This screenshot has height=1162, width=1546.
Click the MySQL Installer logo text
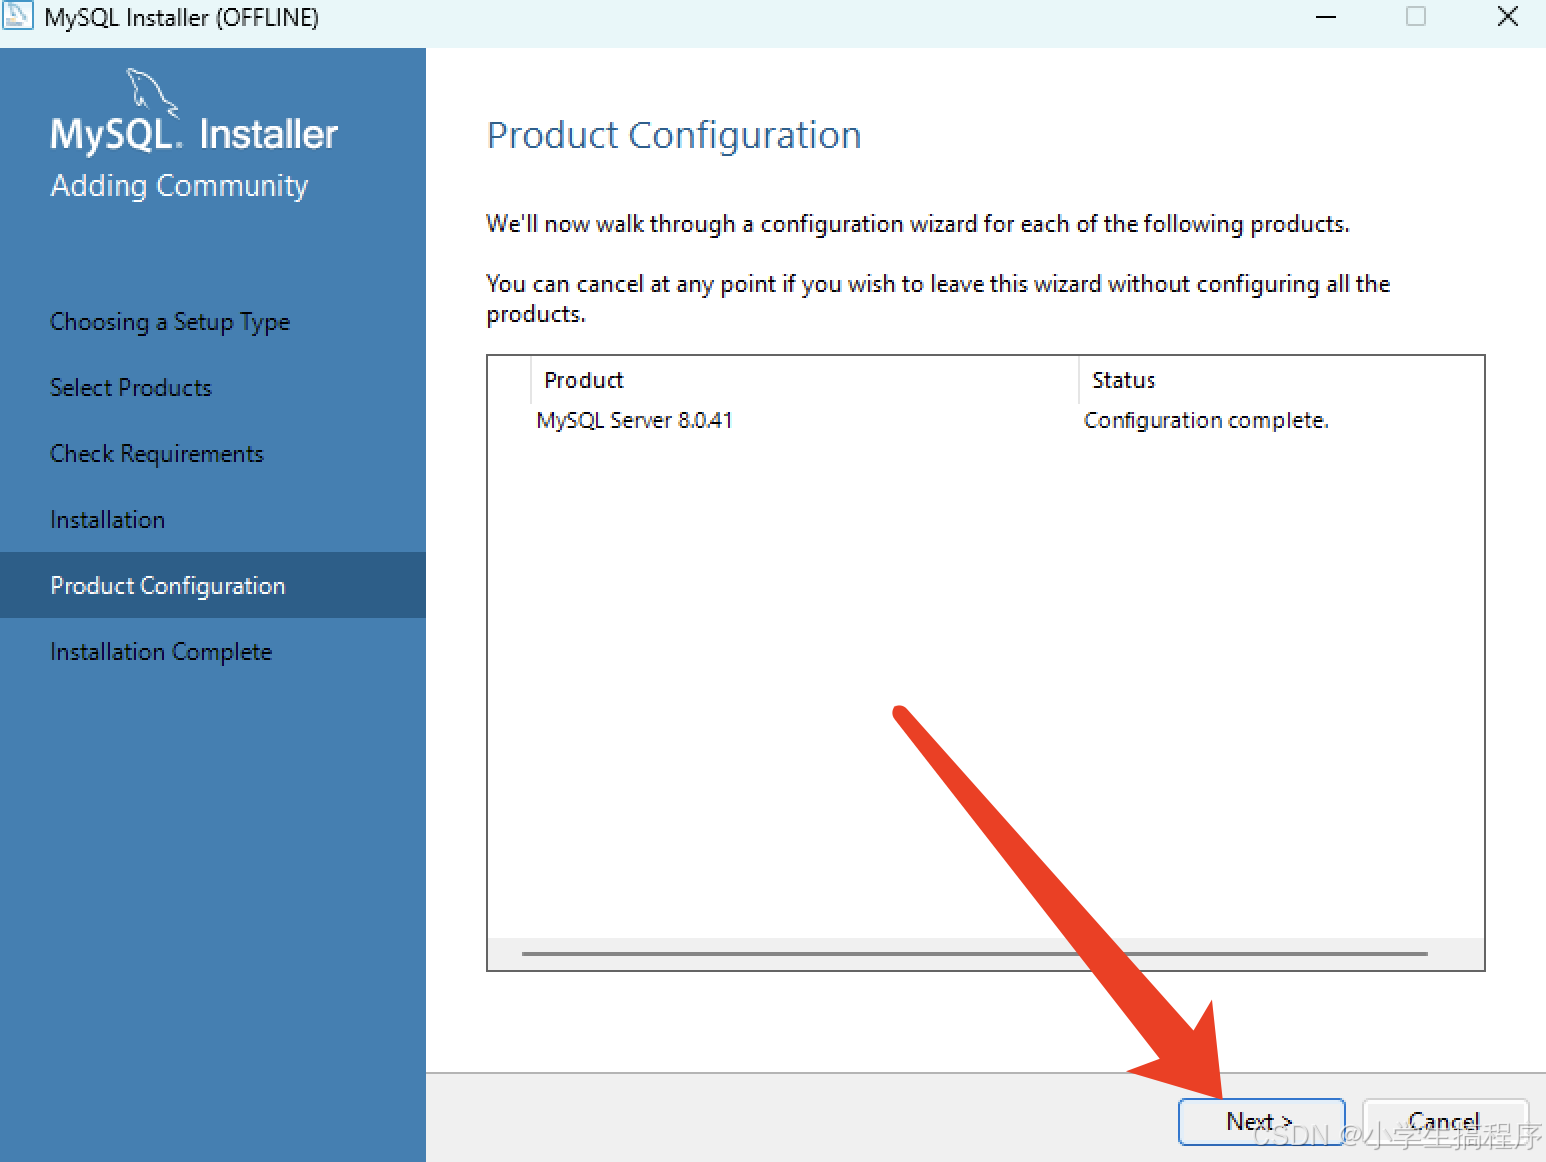(x=194, y=134)
